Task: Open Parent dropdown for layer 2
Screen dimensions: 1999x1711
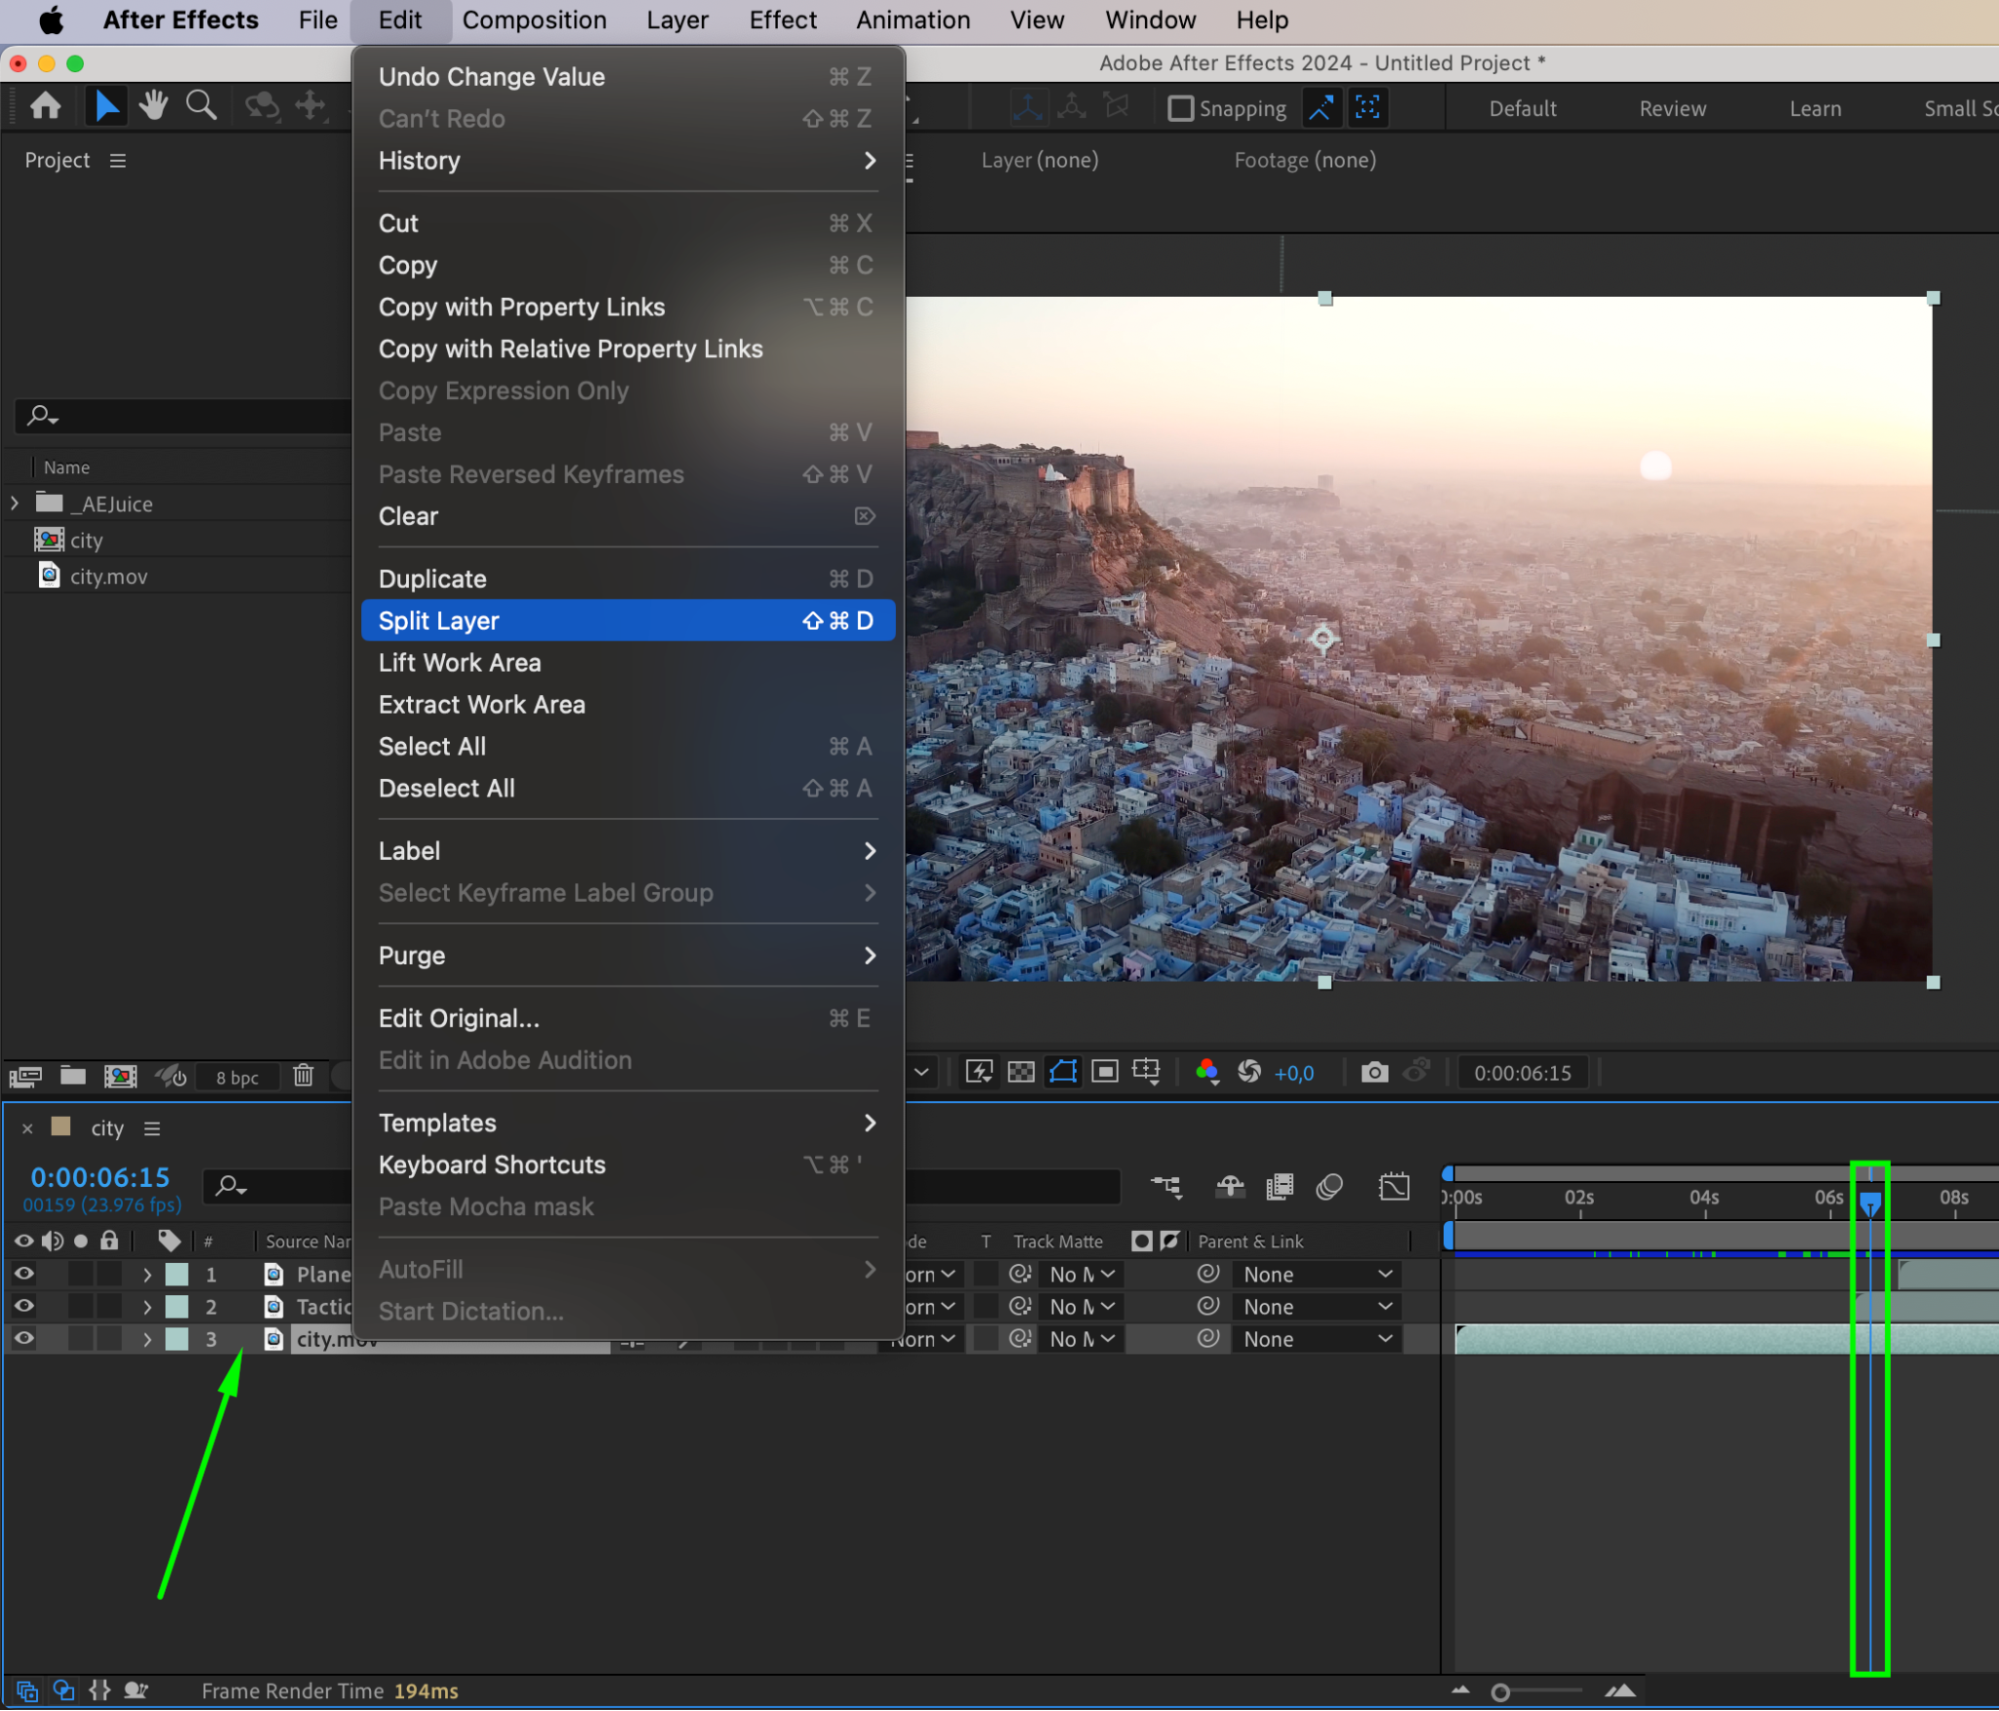Action: click(1316, 1307)
